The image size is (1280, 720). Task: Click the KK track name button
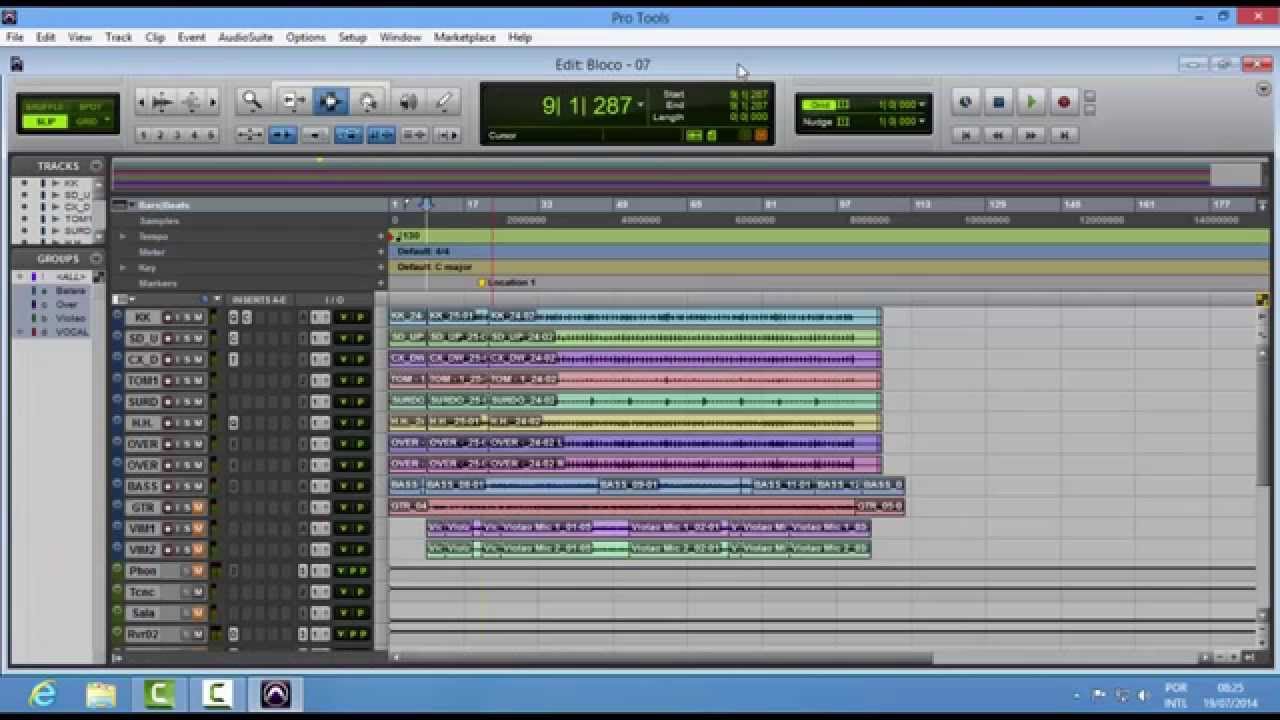(x=142, y=317)
